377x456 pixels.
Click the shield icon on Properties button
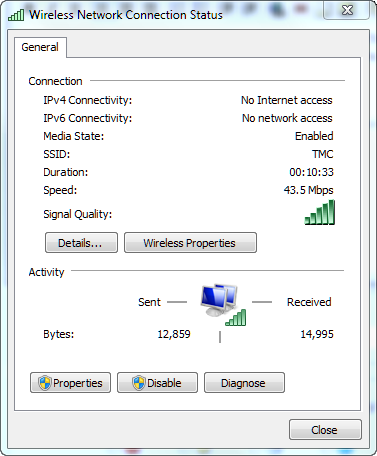pyautogui.click(x=45, y=383)
